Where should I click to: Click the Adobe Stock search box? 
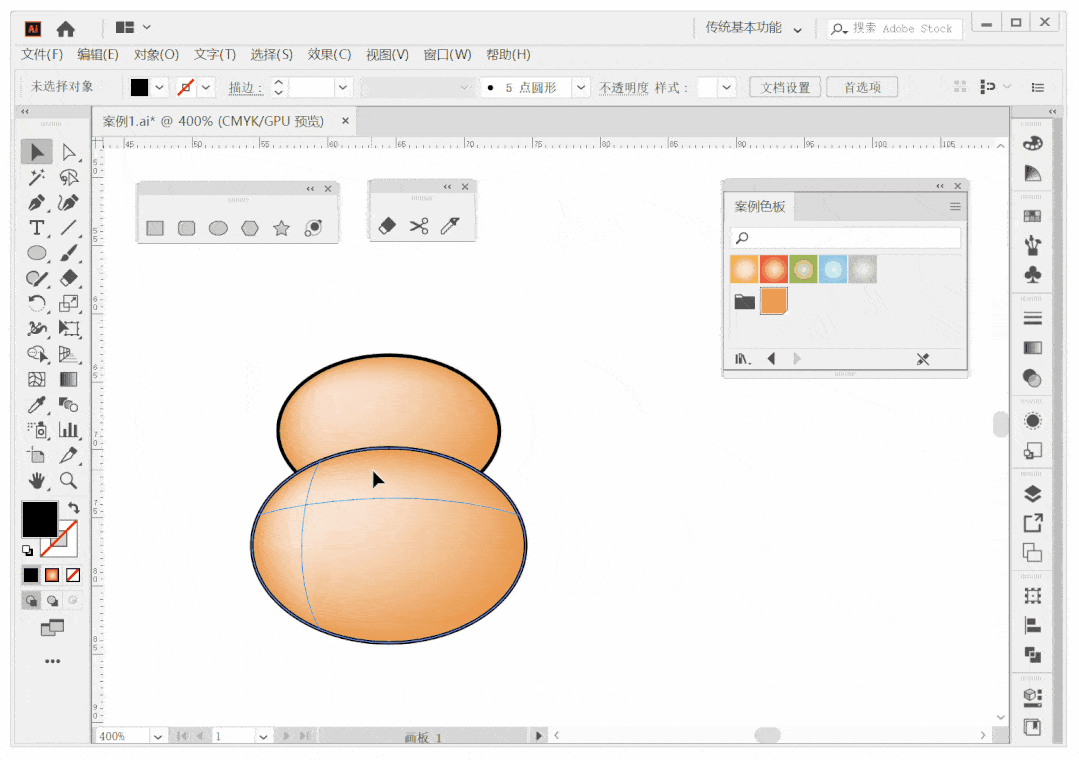[895, 28]
